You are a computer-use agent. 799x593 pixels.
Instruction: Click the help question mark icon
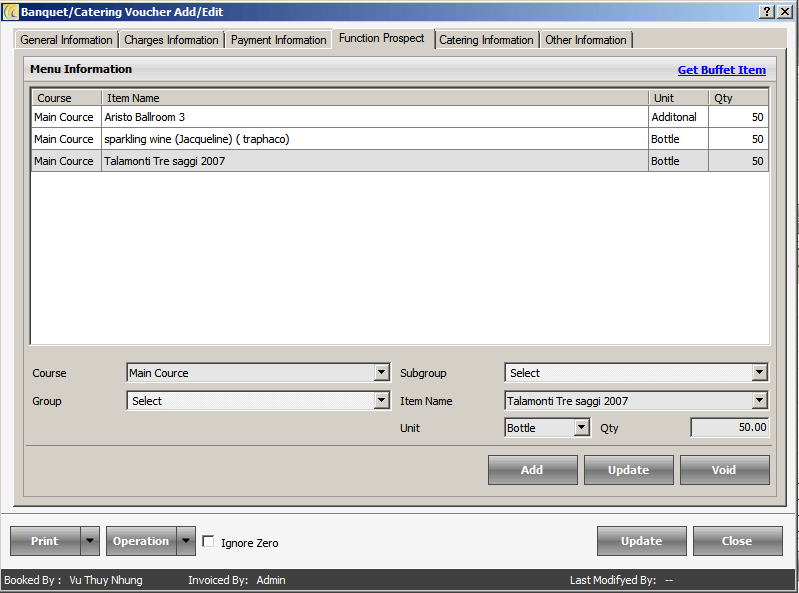tap(767, 11)
